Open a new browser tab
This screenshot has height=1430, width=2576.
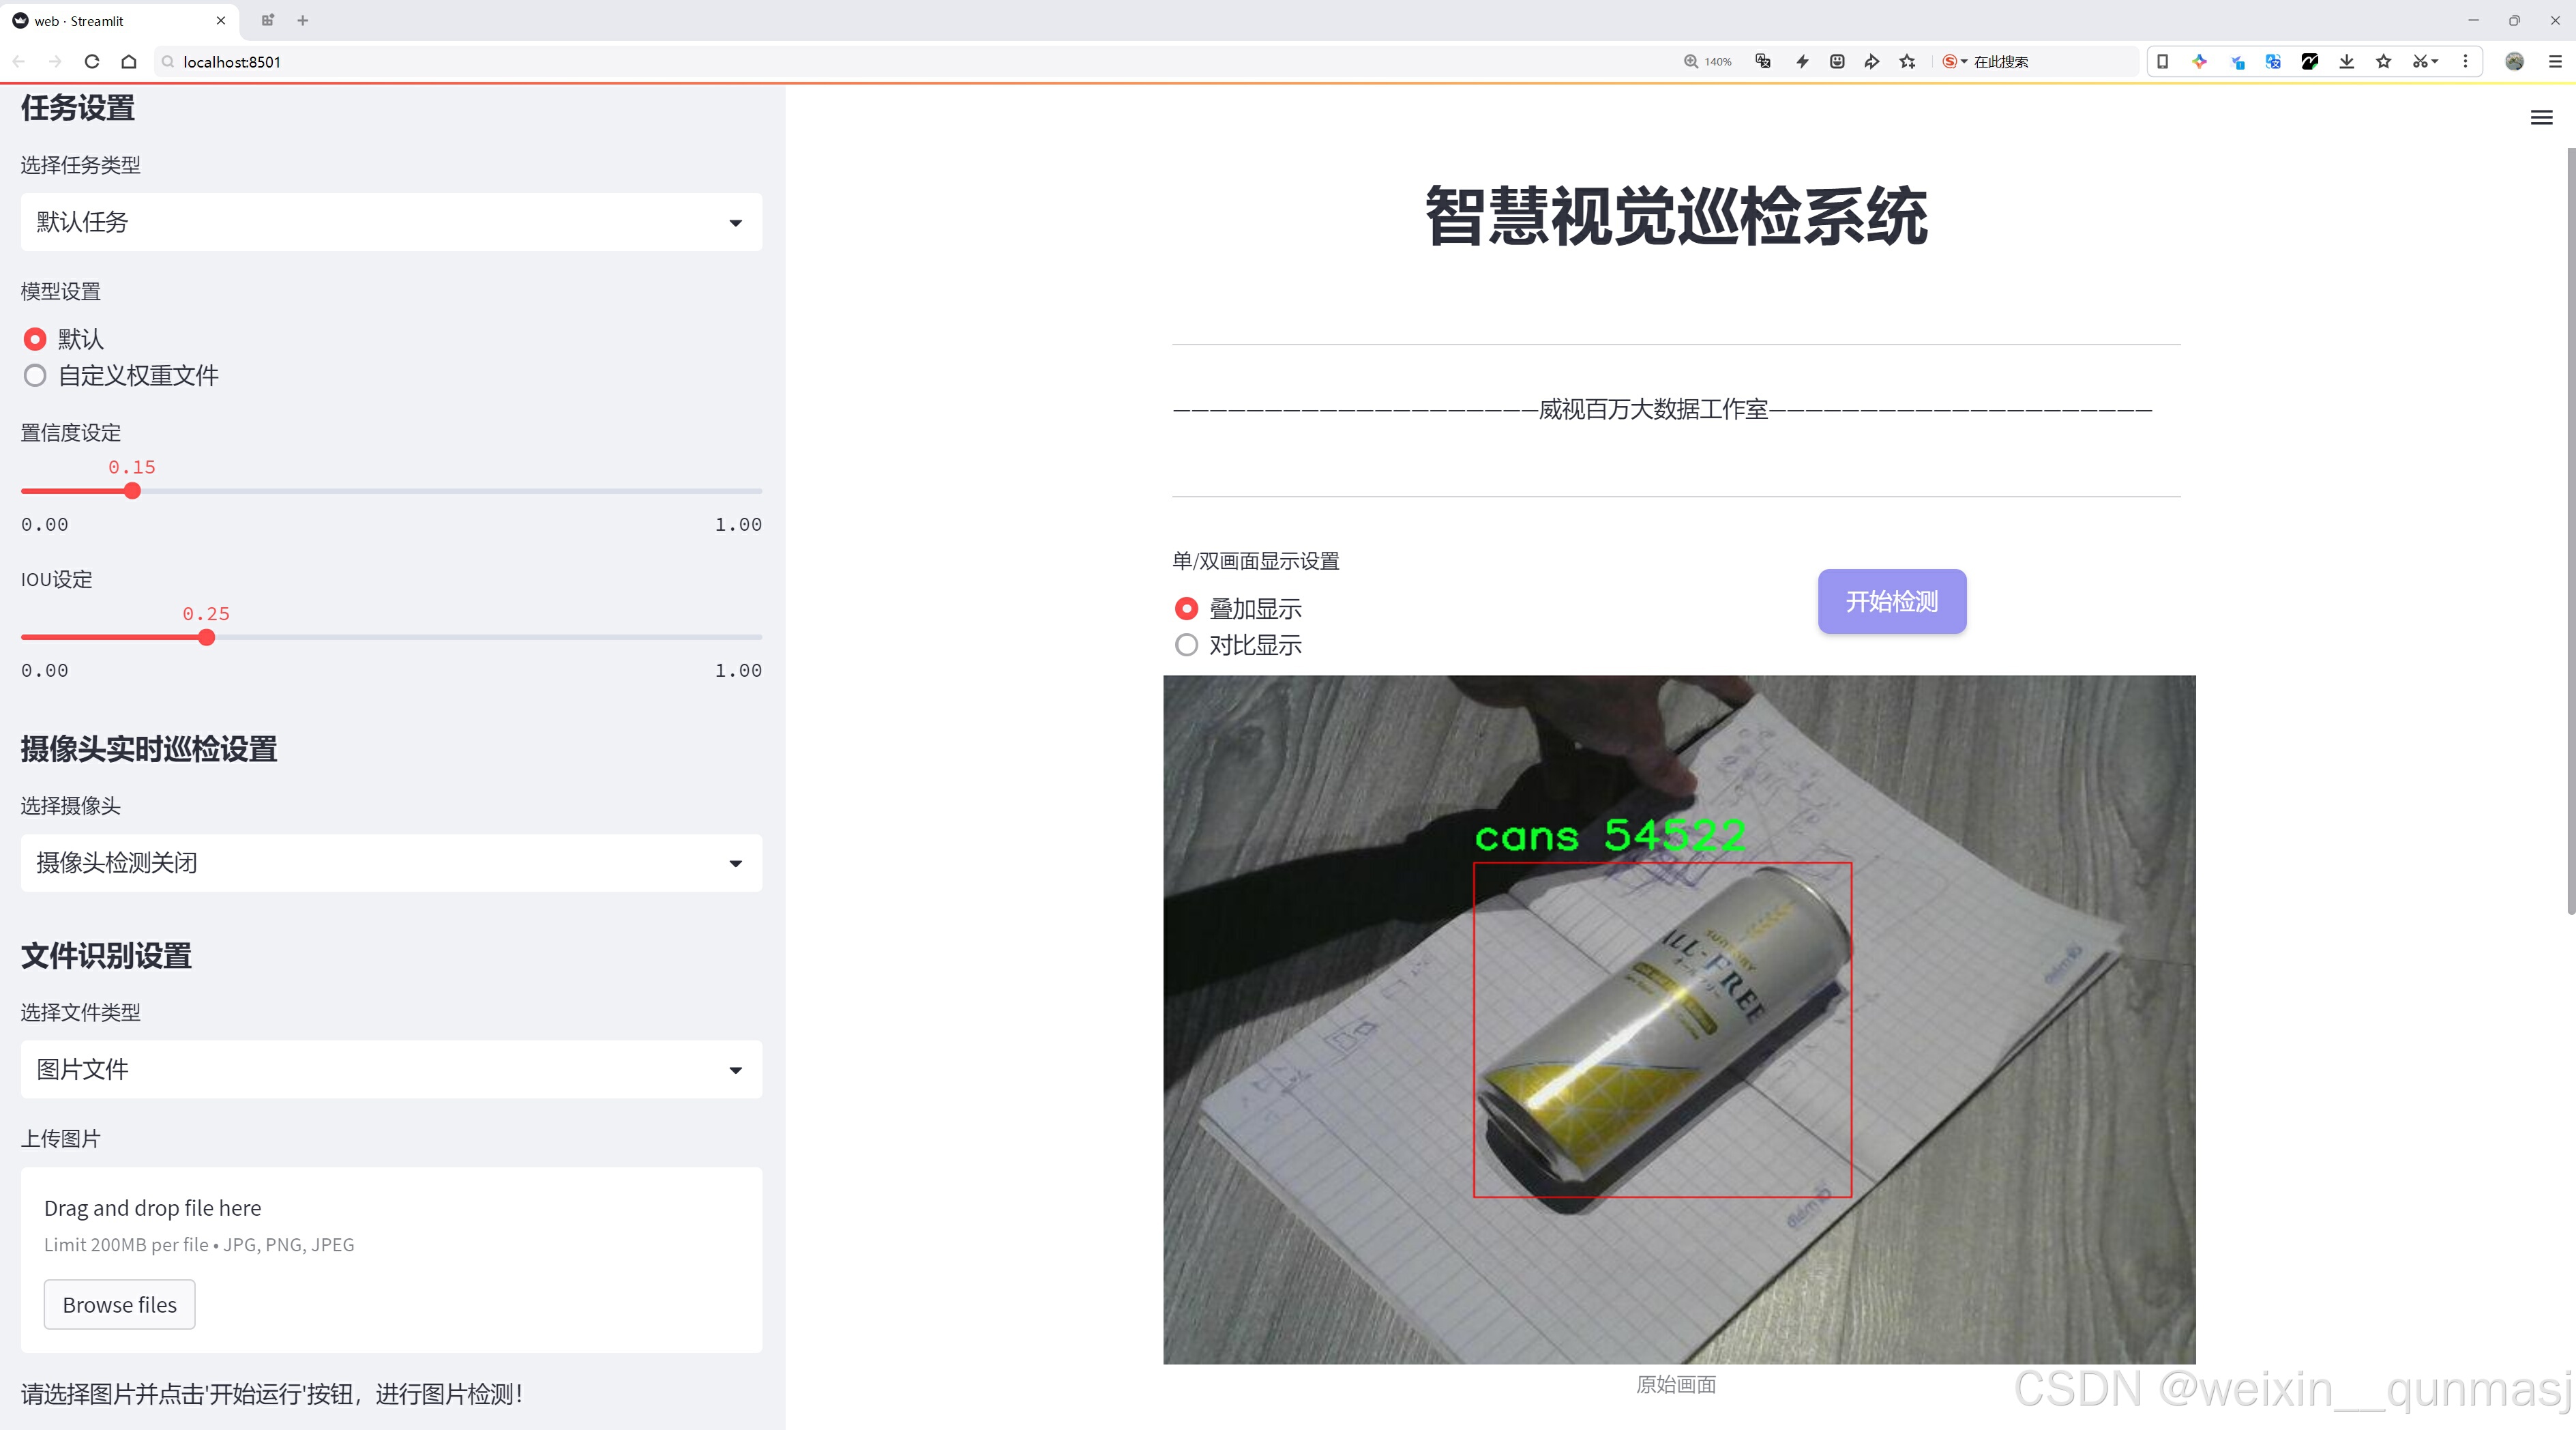(303, 20)
